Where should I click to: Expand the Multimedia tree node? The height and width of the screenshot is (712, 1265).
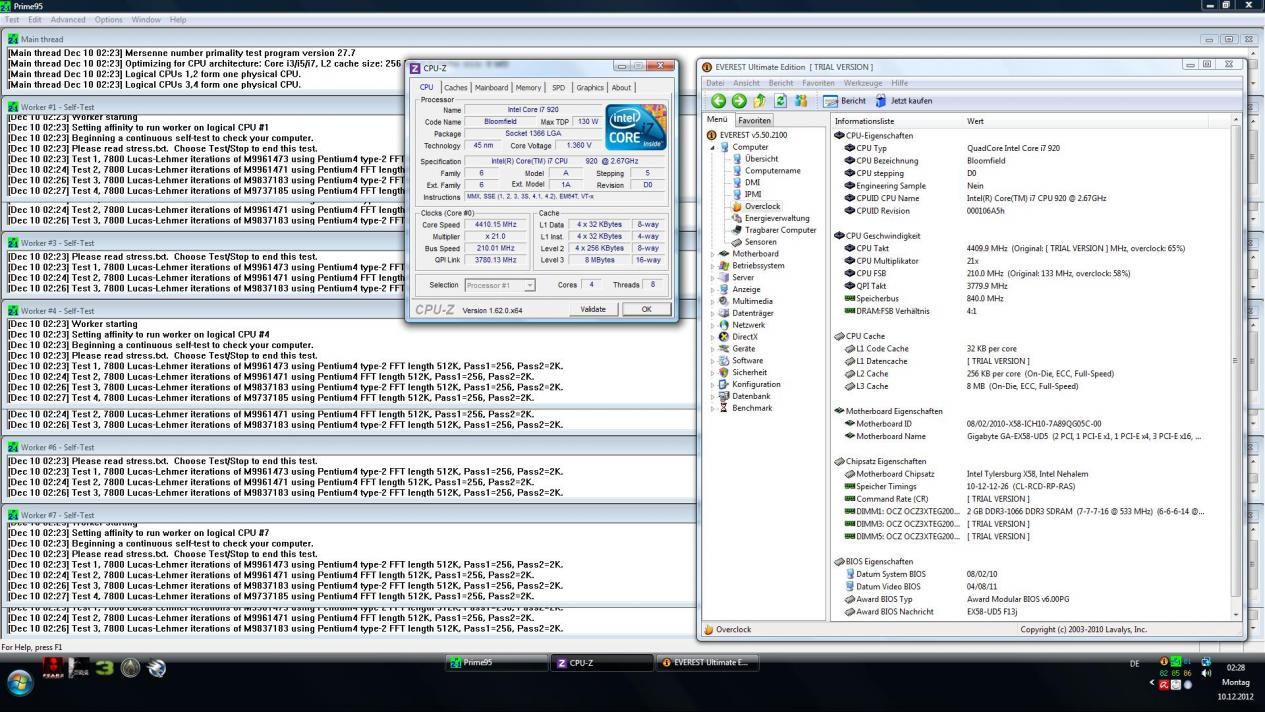[x=713, y=301]
